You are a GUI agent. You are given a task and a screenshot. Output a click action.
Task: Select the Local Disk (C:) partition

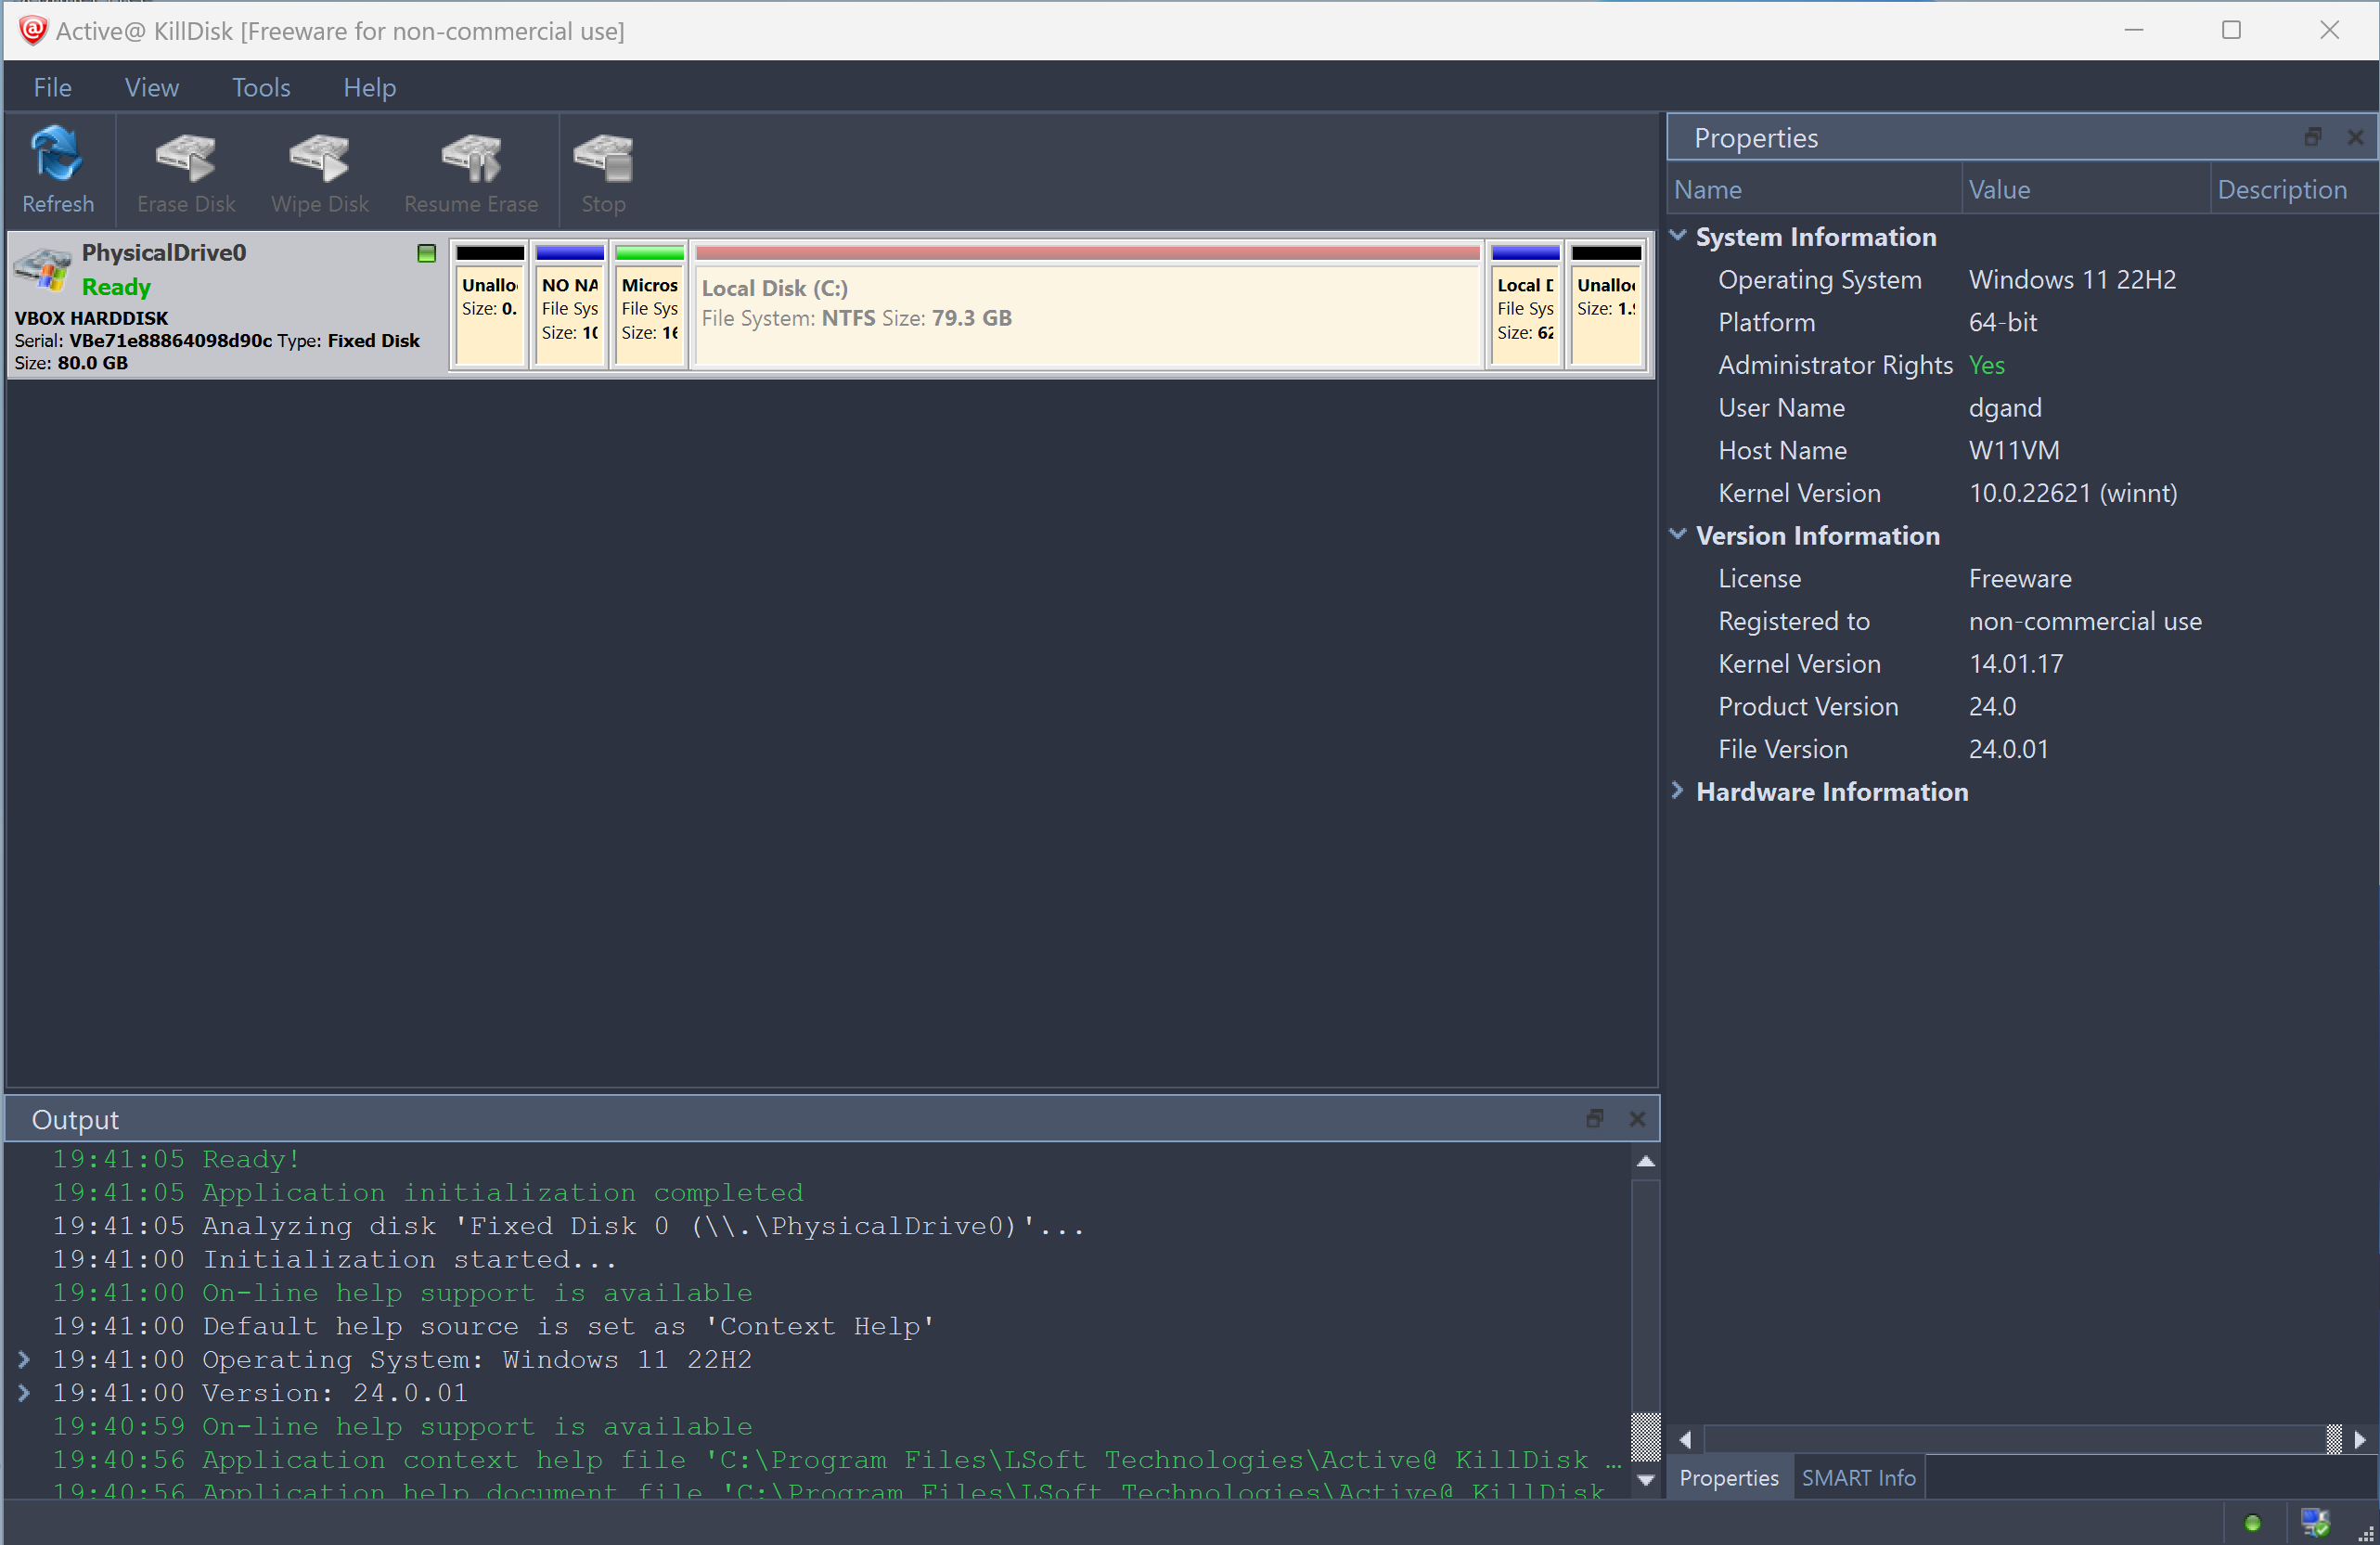click(x=1087, y=305)
